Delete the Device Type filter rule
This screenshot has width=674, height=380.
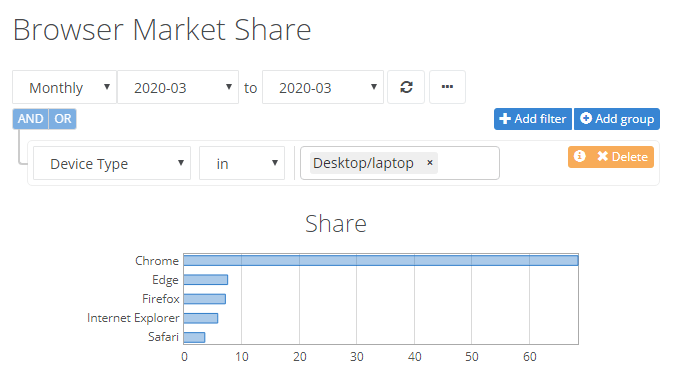[622, 156]
